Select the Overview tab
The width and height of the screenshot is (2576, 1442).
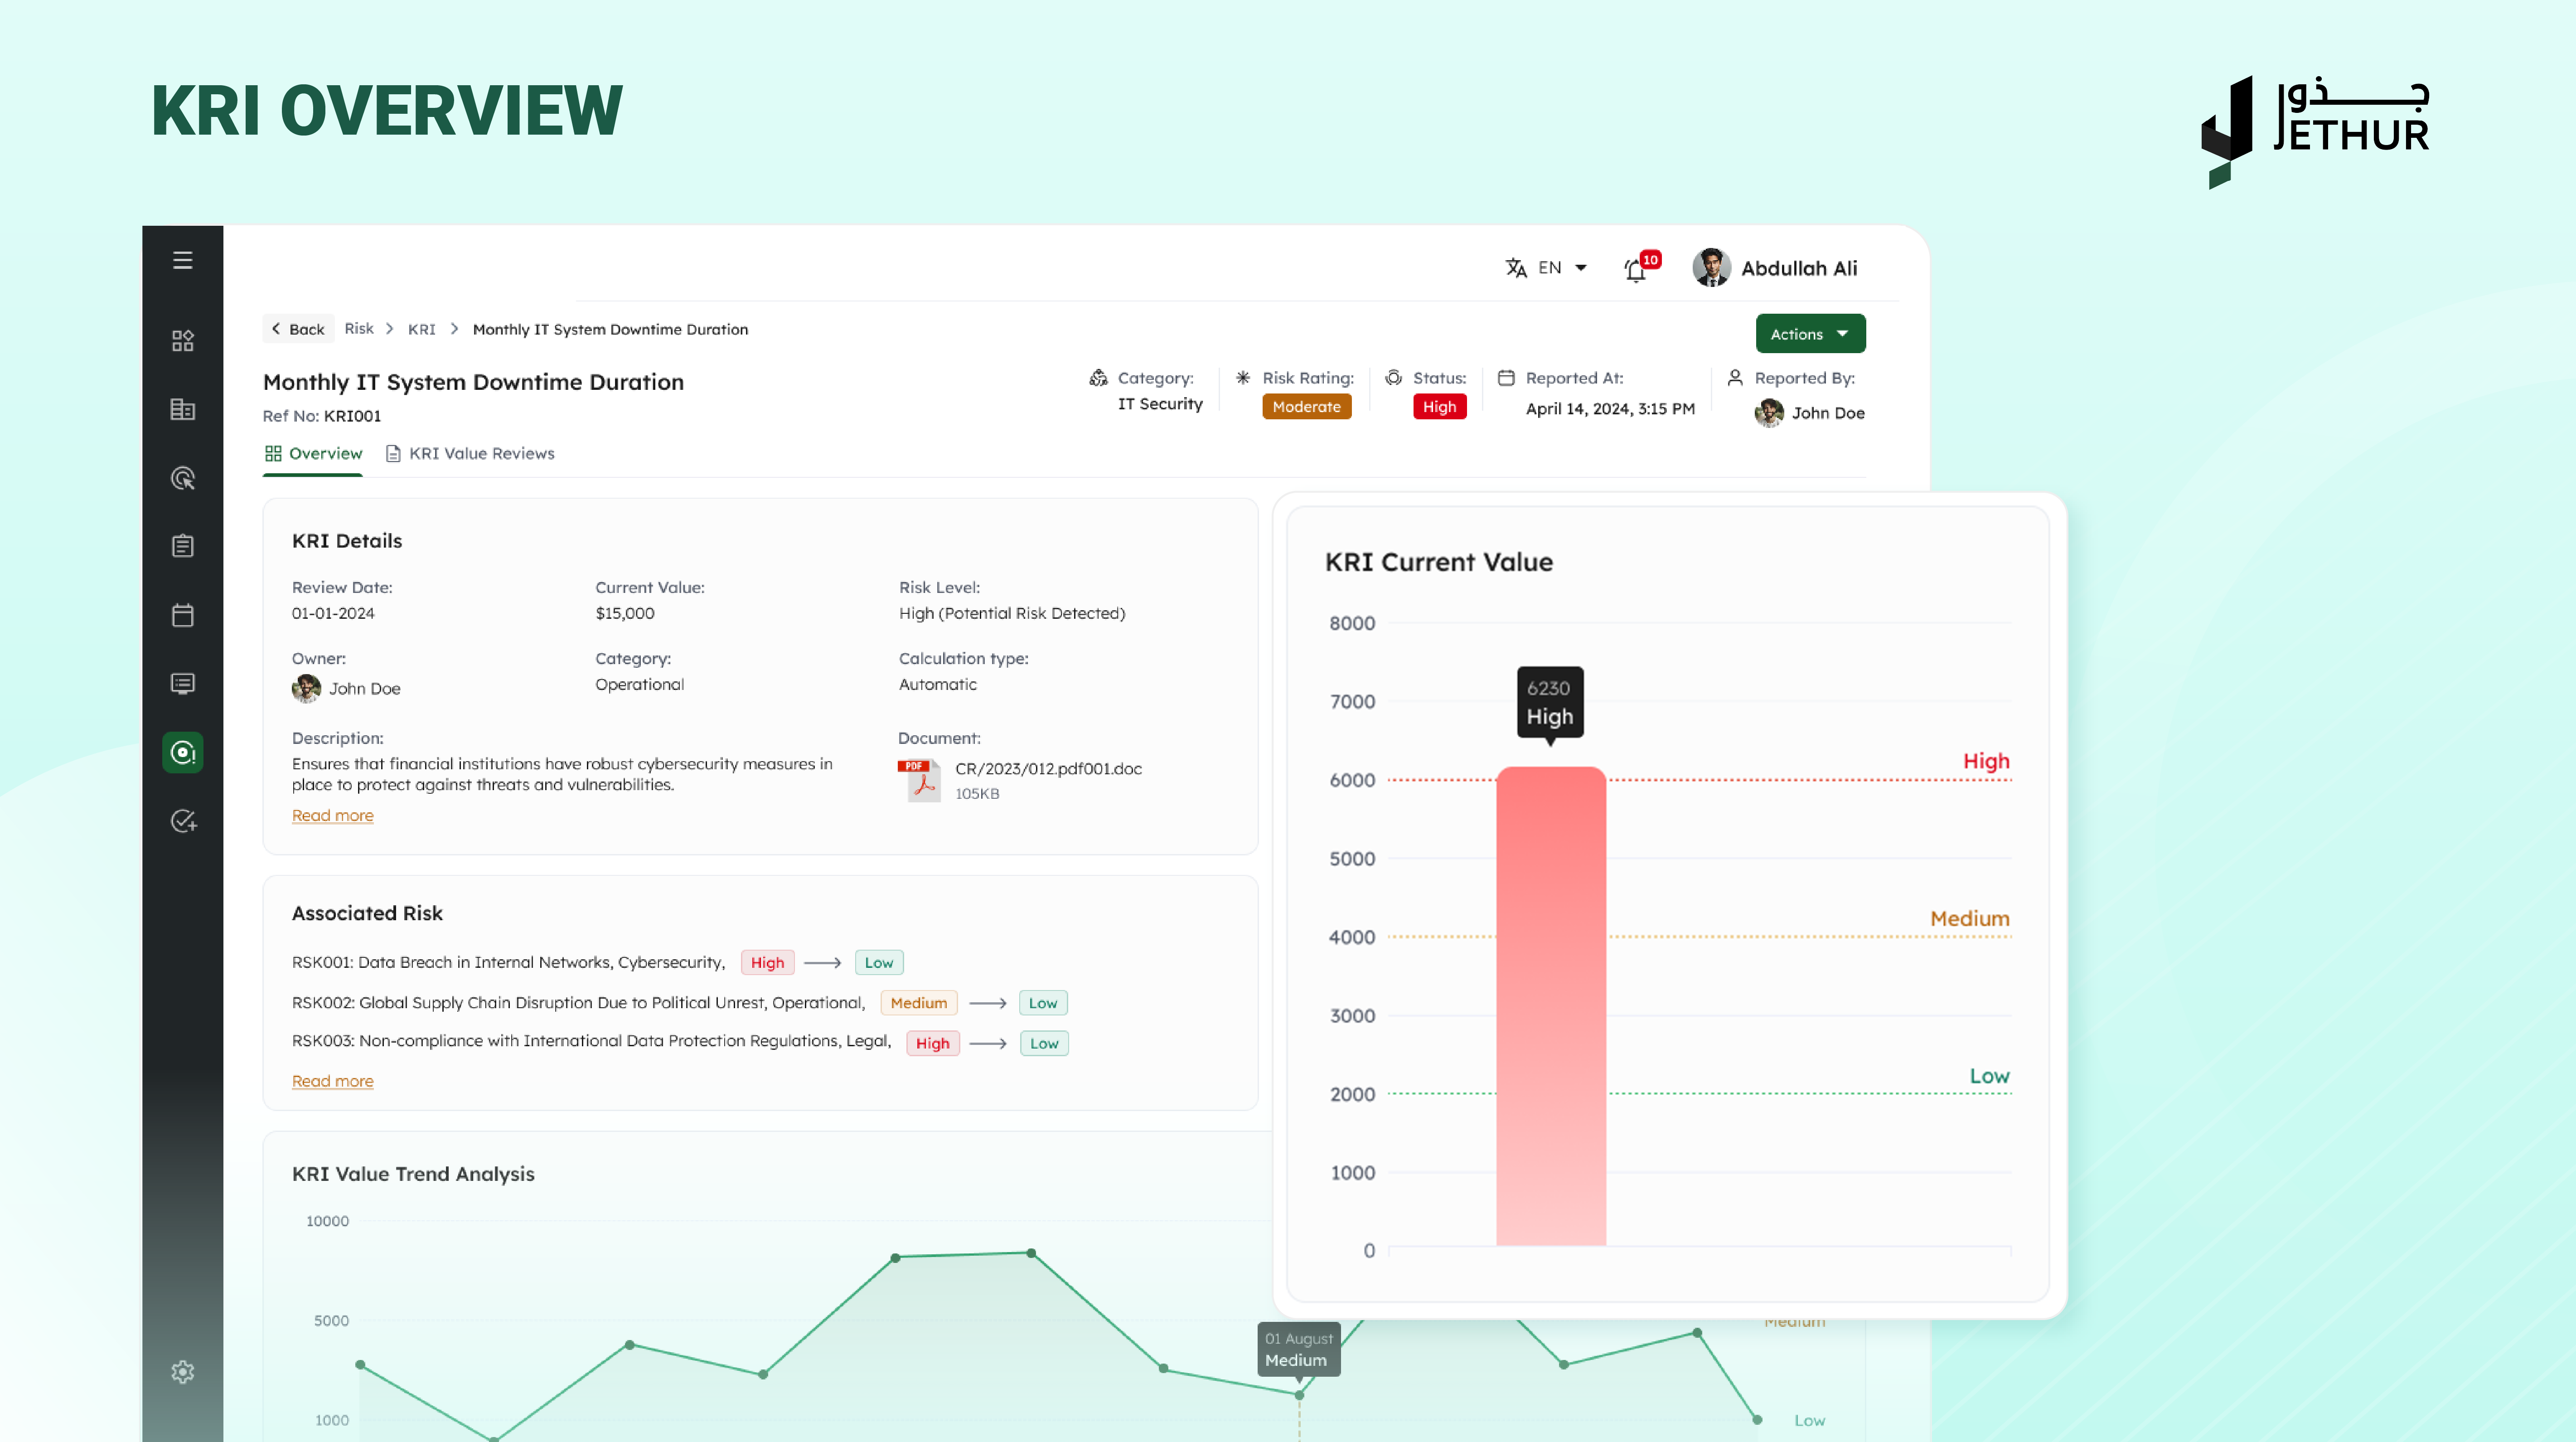pos(313,453)
